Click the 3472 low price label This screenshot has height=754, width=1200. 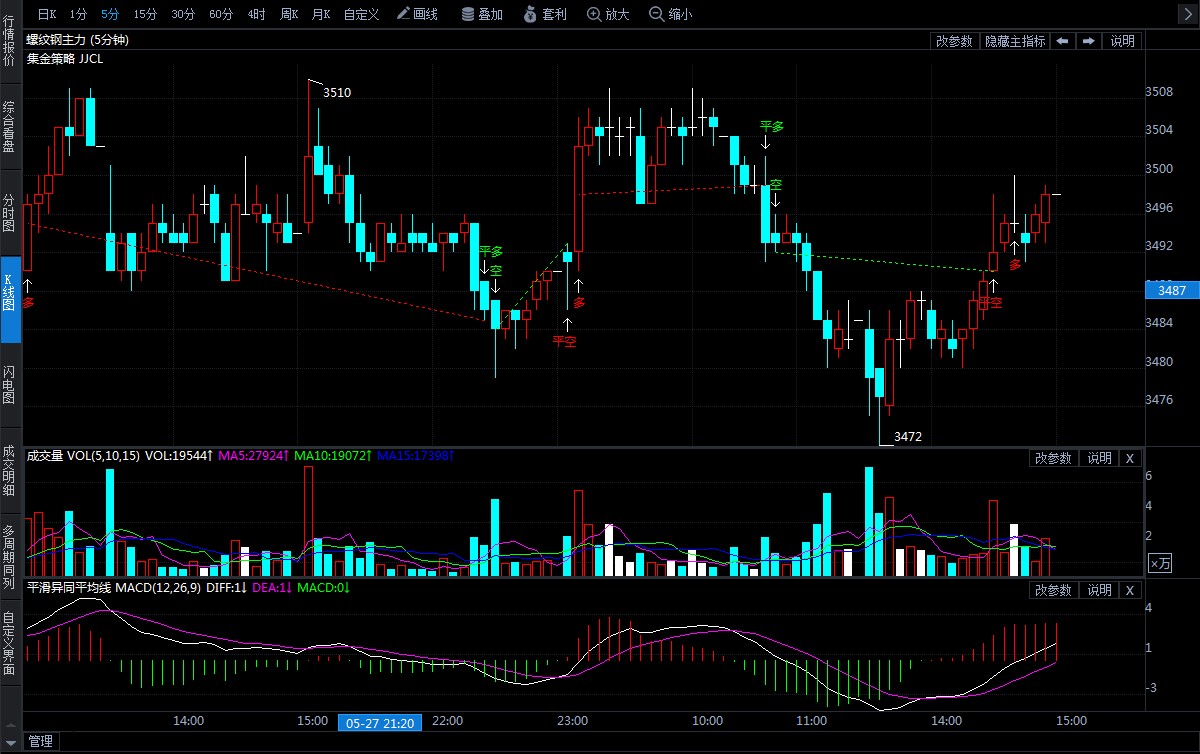tap(908, 437)
